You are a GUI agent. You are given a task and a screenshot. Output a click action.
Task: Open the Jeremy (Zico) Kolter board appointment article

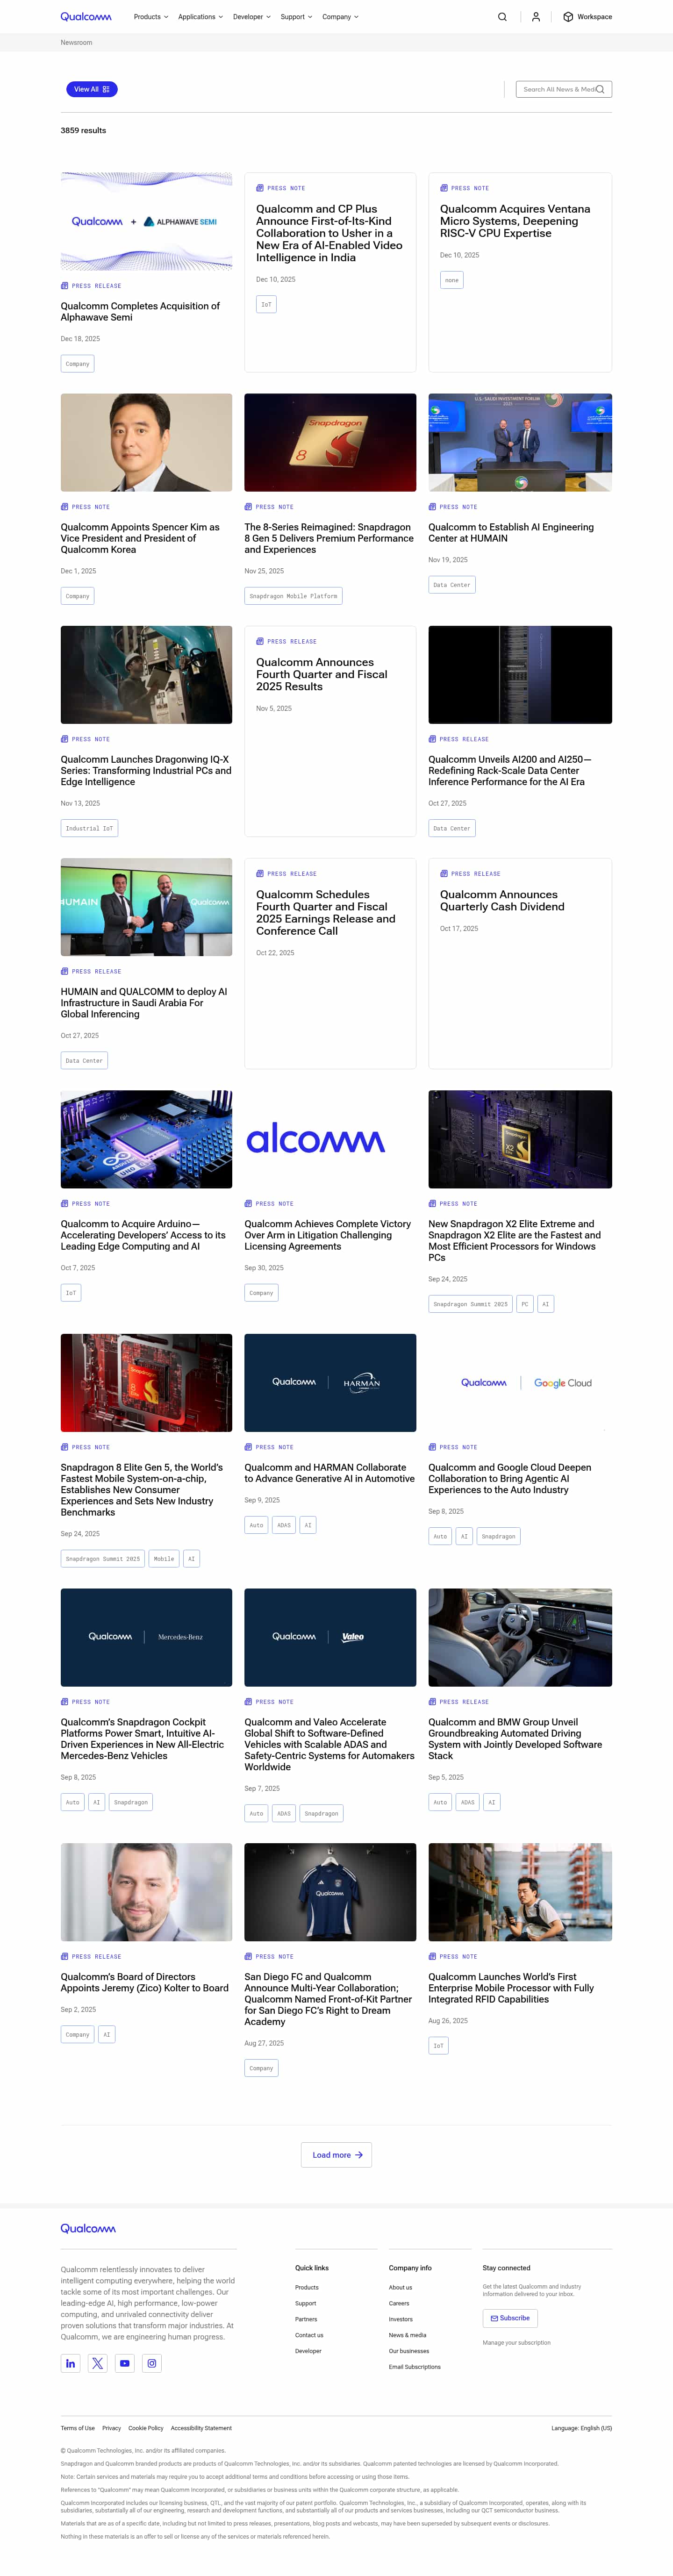(145, 1982)
